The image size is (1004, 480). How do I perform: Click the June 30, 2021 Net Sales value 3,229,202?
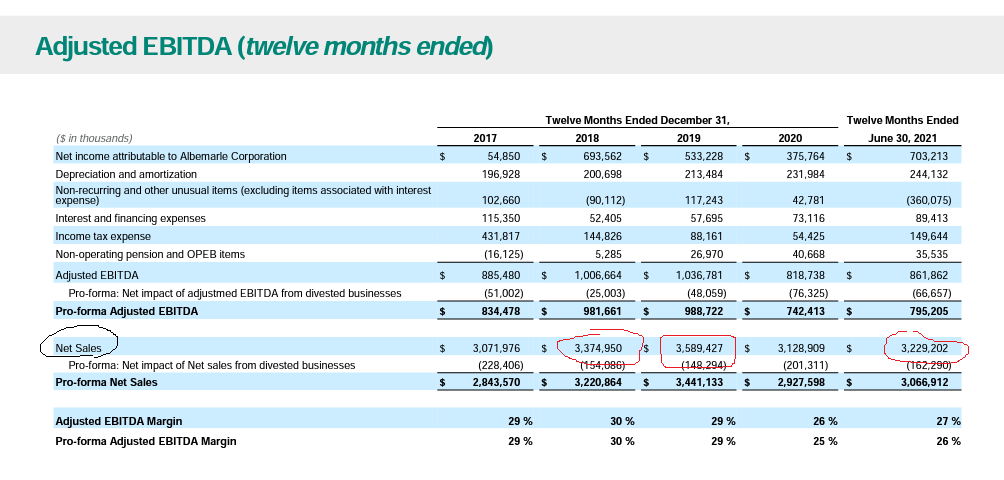[926, 348]
